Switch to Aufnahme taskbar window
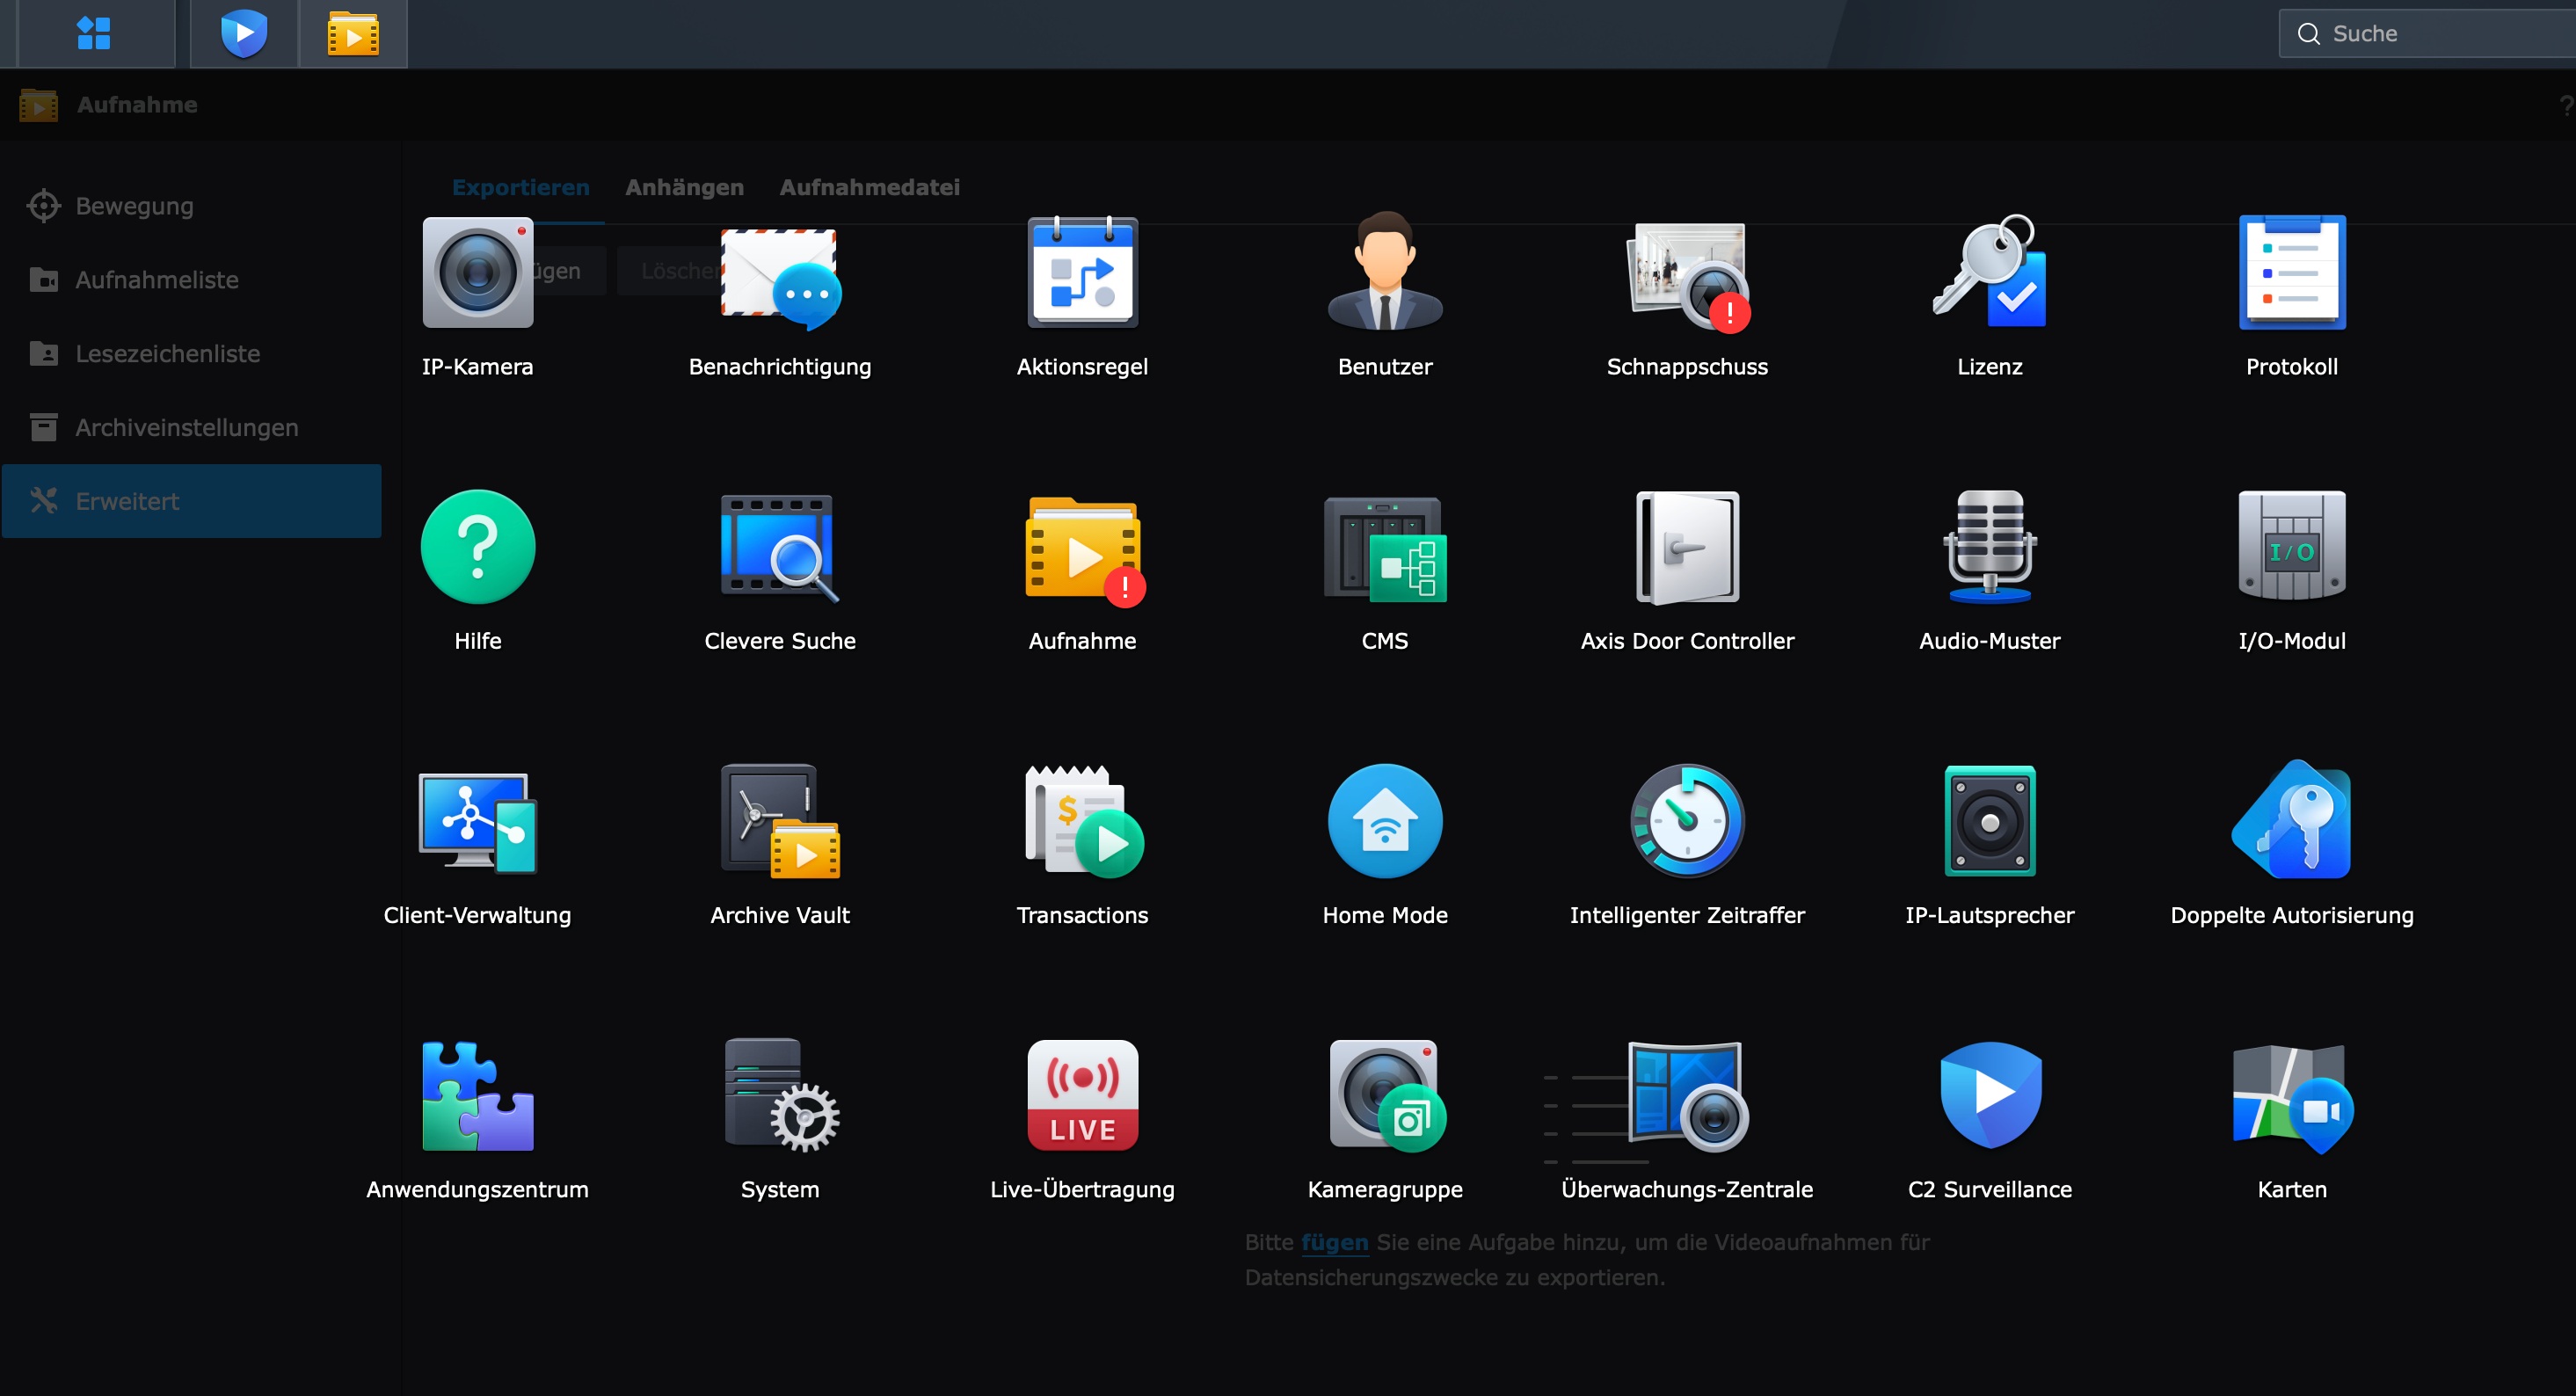This screenshot has width=2576, height=1396. tap(353, 33)
